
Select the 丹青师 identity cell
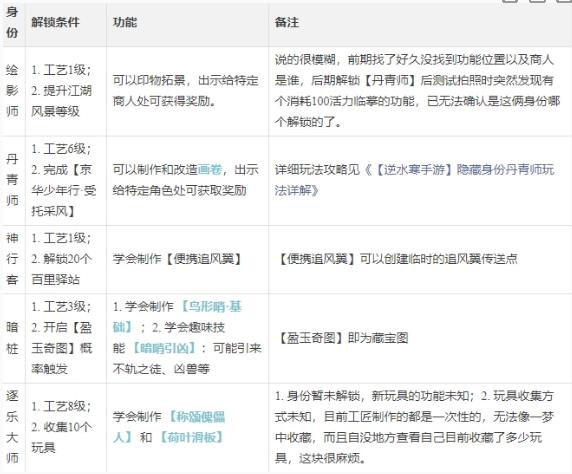click(x=12, y=180)
